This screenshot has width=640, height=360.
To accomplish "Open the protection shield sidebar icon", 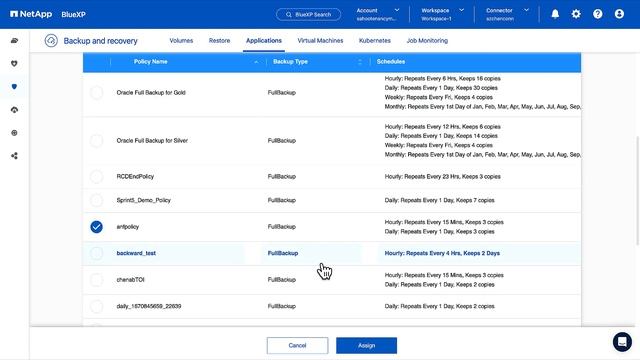I will 14,87.
